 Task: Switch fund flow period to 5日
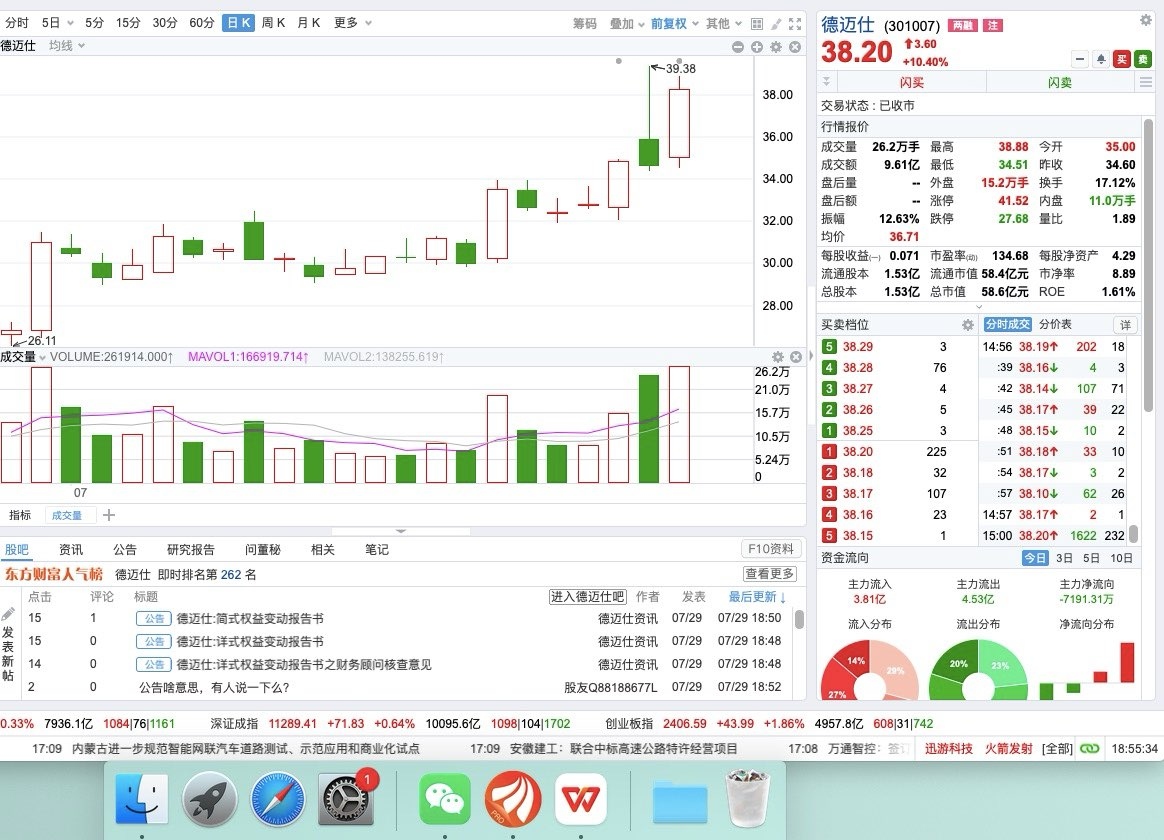[x=1090, y=558]
